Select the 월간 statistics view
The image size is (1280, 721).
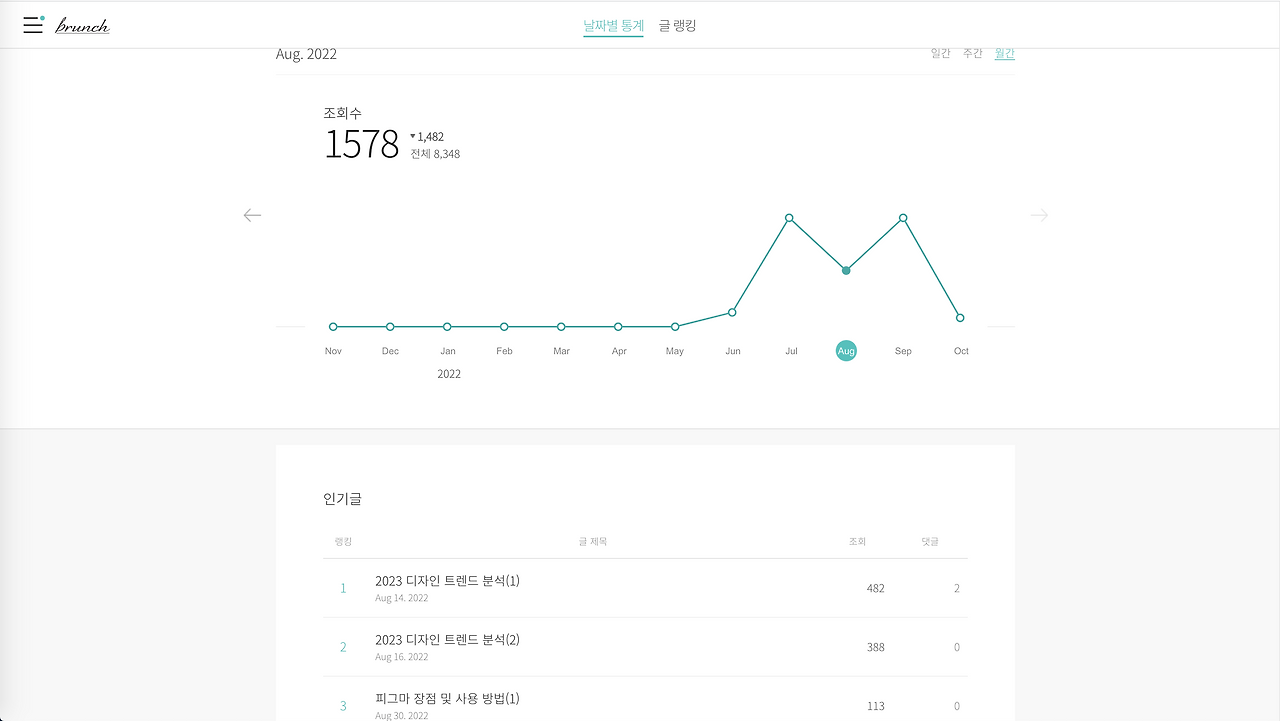coord(1004,53)
